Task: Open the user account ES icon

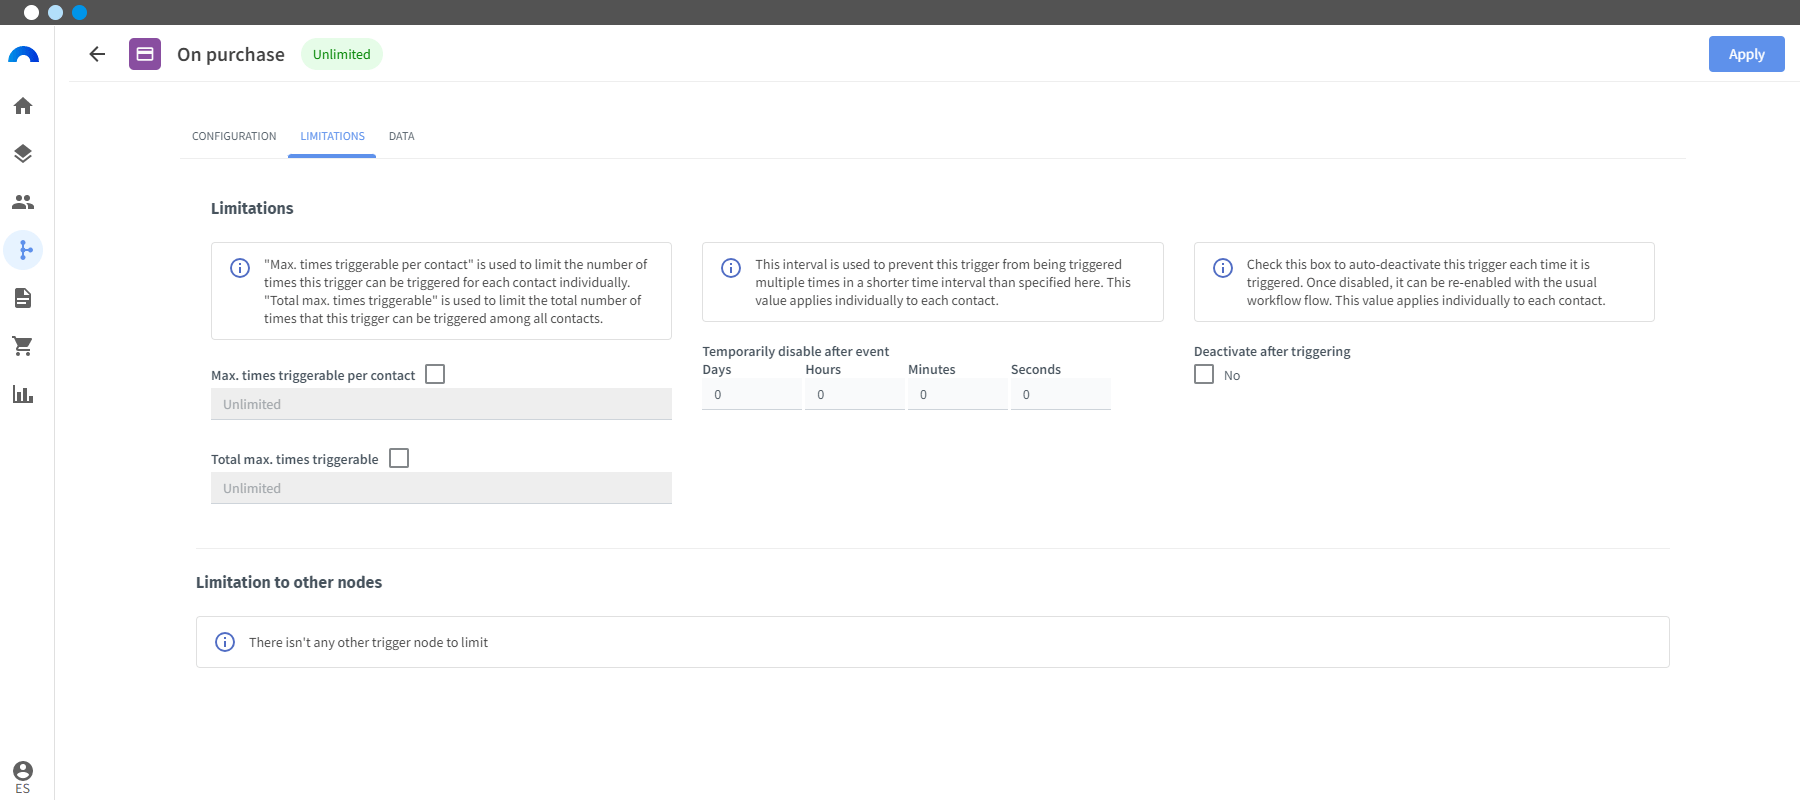Action: (23, 776)
